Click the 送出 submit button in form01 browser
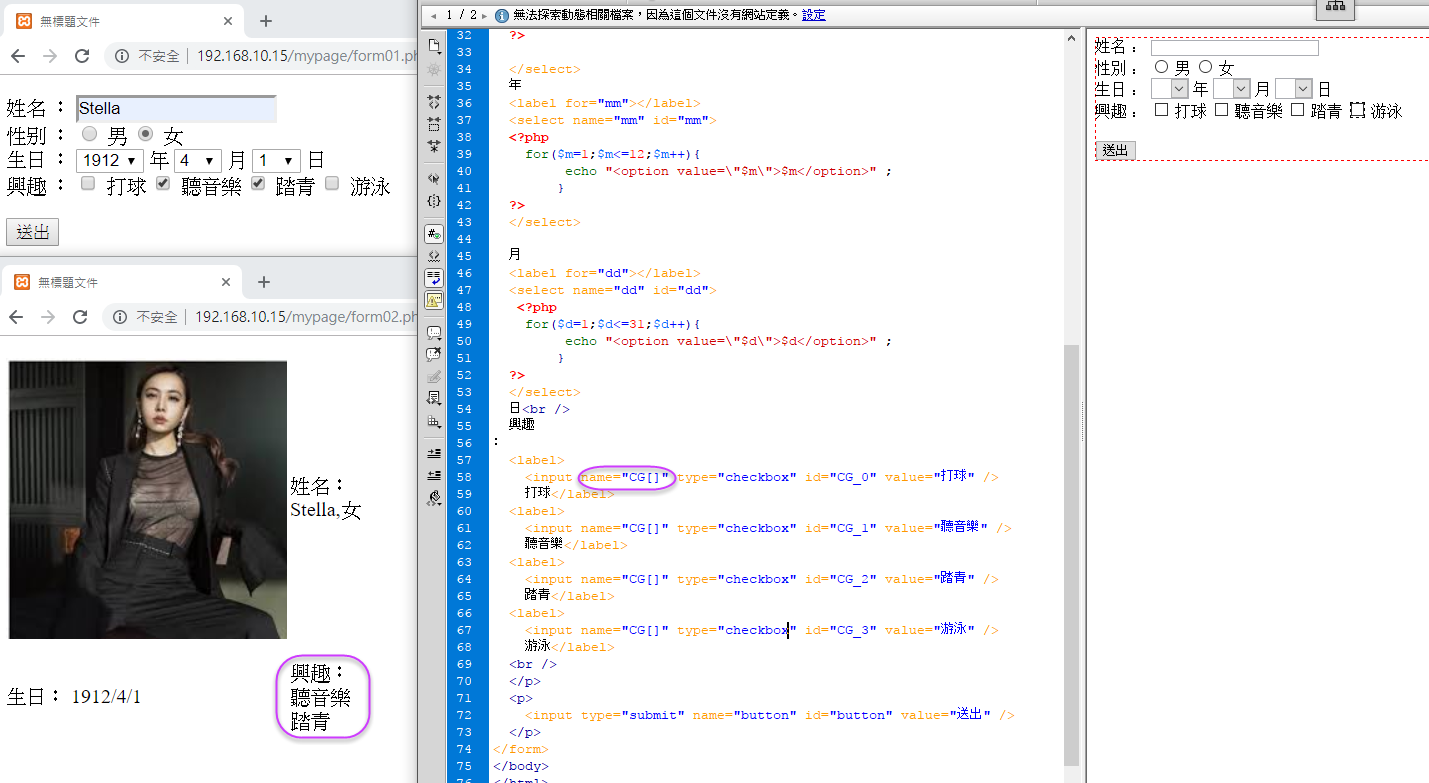The width and height of the screenshot is (1429, 783). (32, 232)
